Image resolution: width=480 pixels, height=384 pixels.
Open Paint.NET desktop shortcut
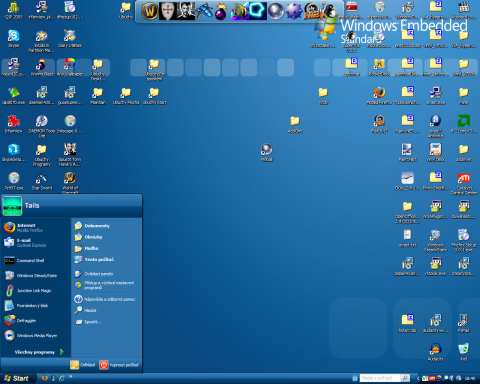click(407, 152)
